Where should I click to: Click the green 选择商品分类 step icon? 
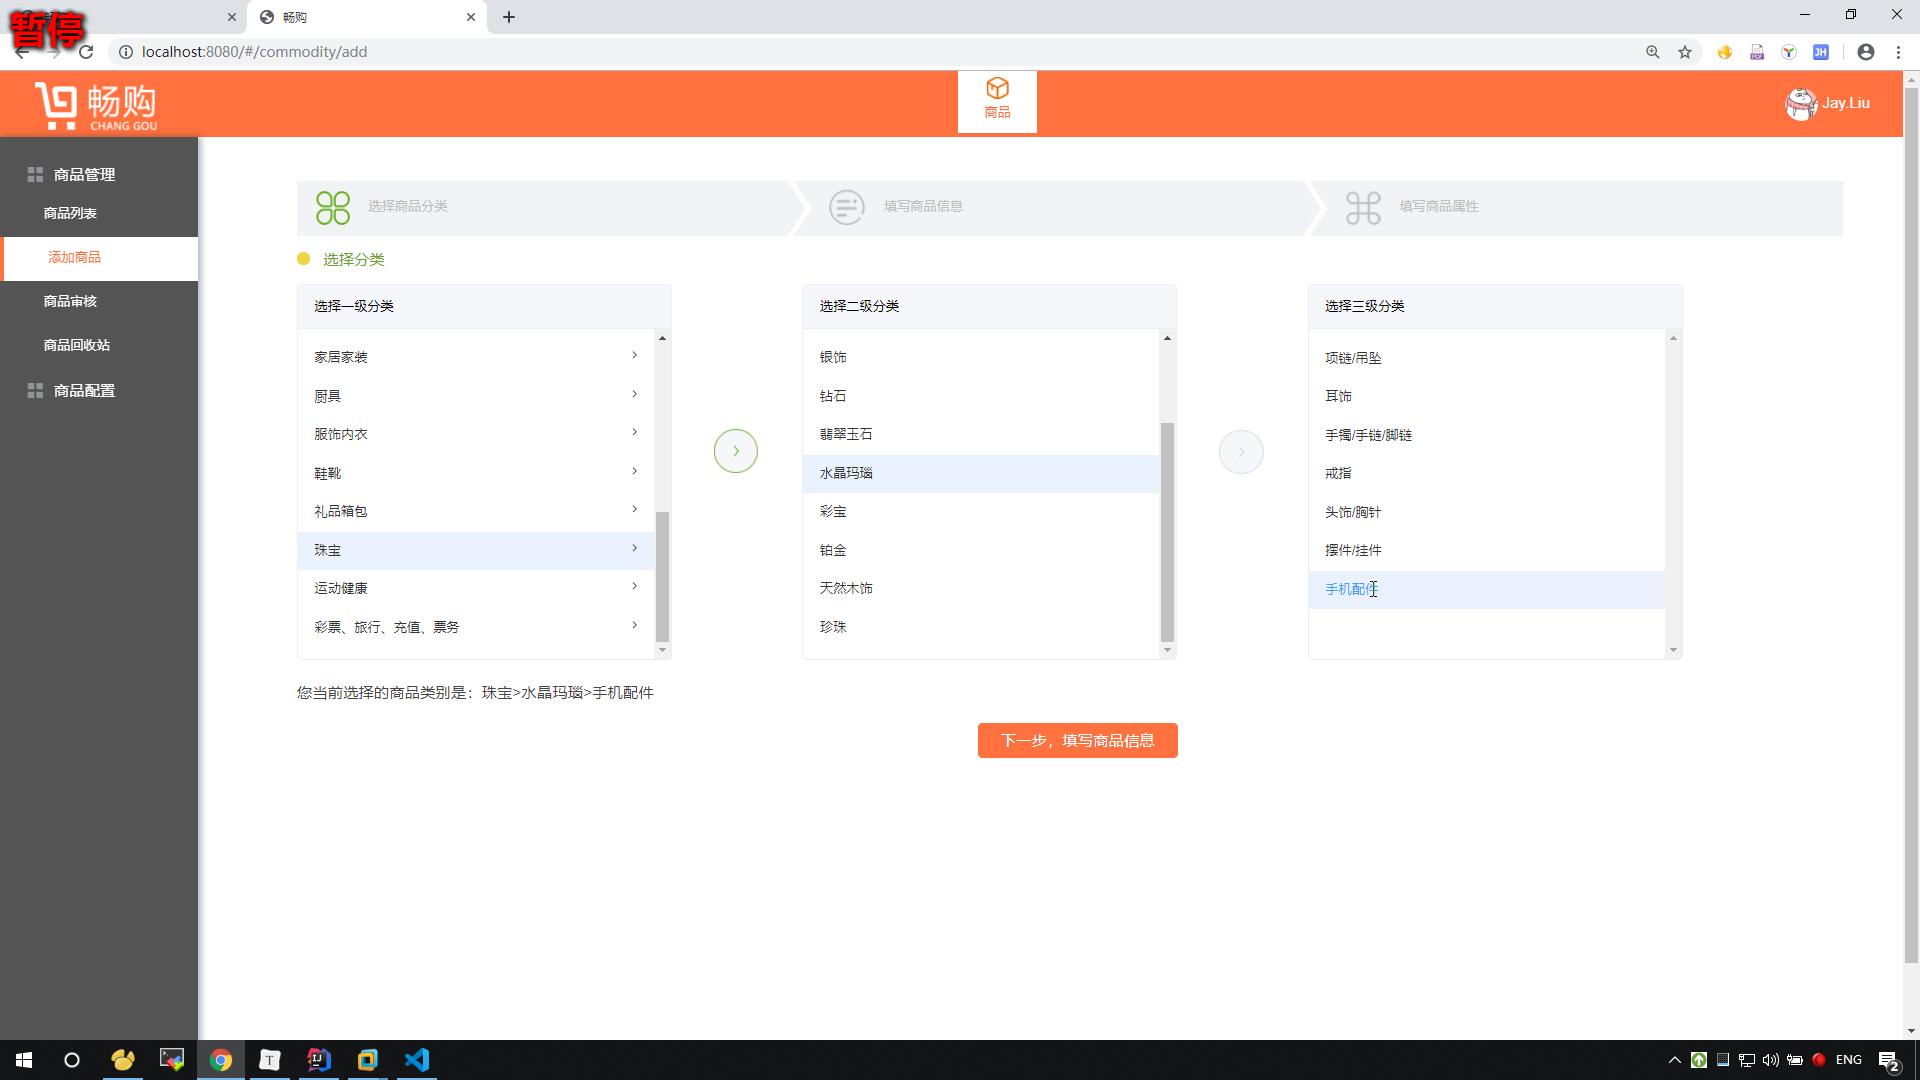click(x=333, y=208)
